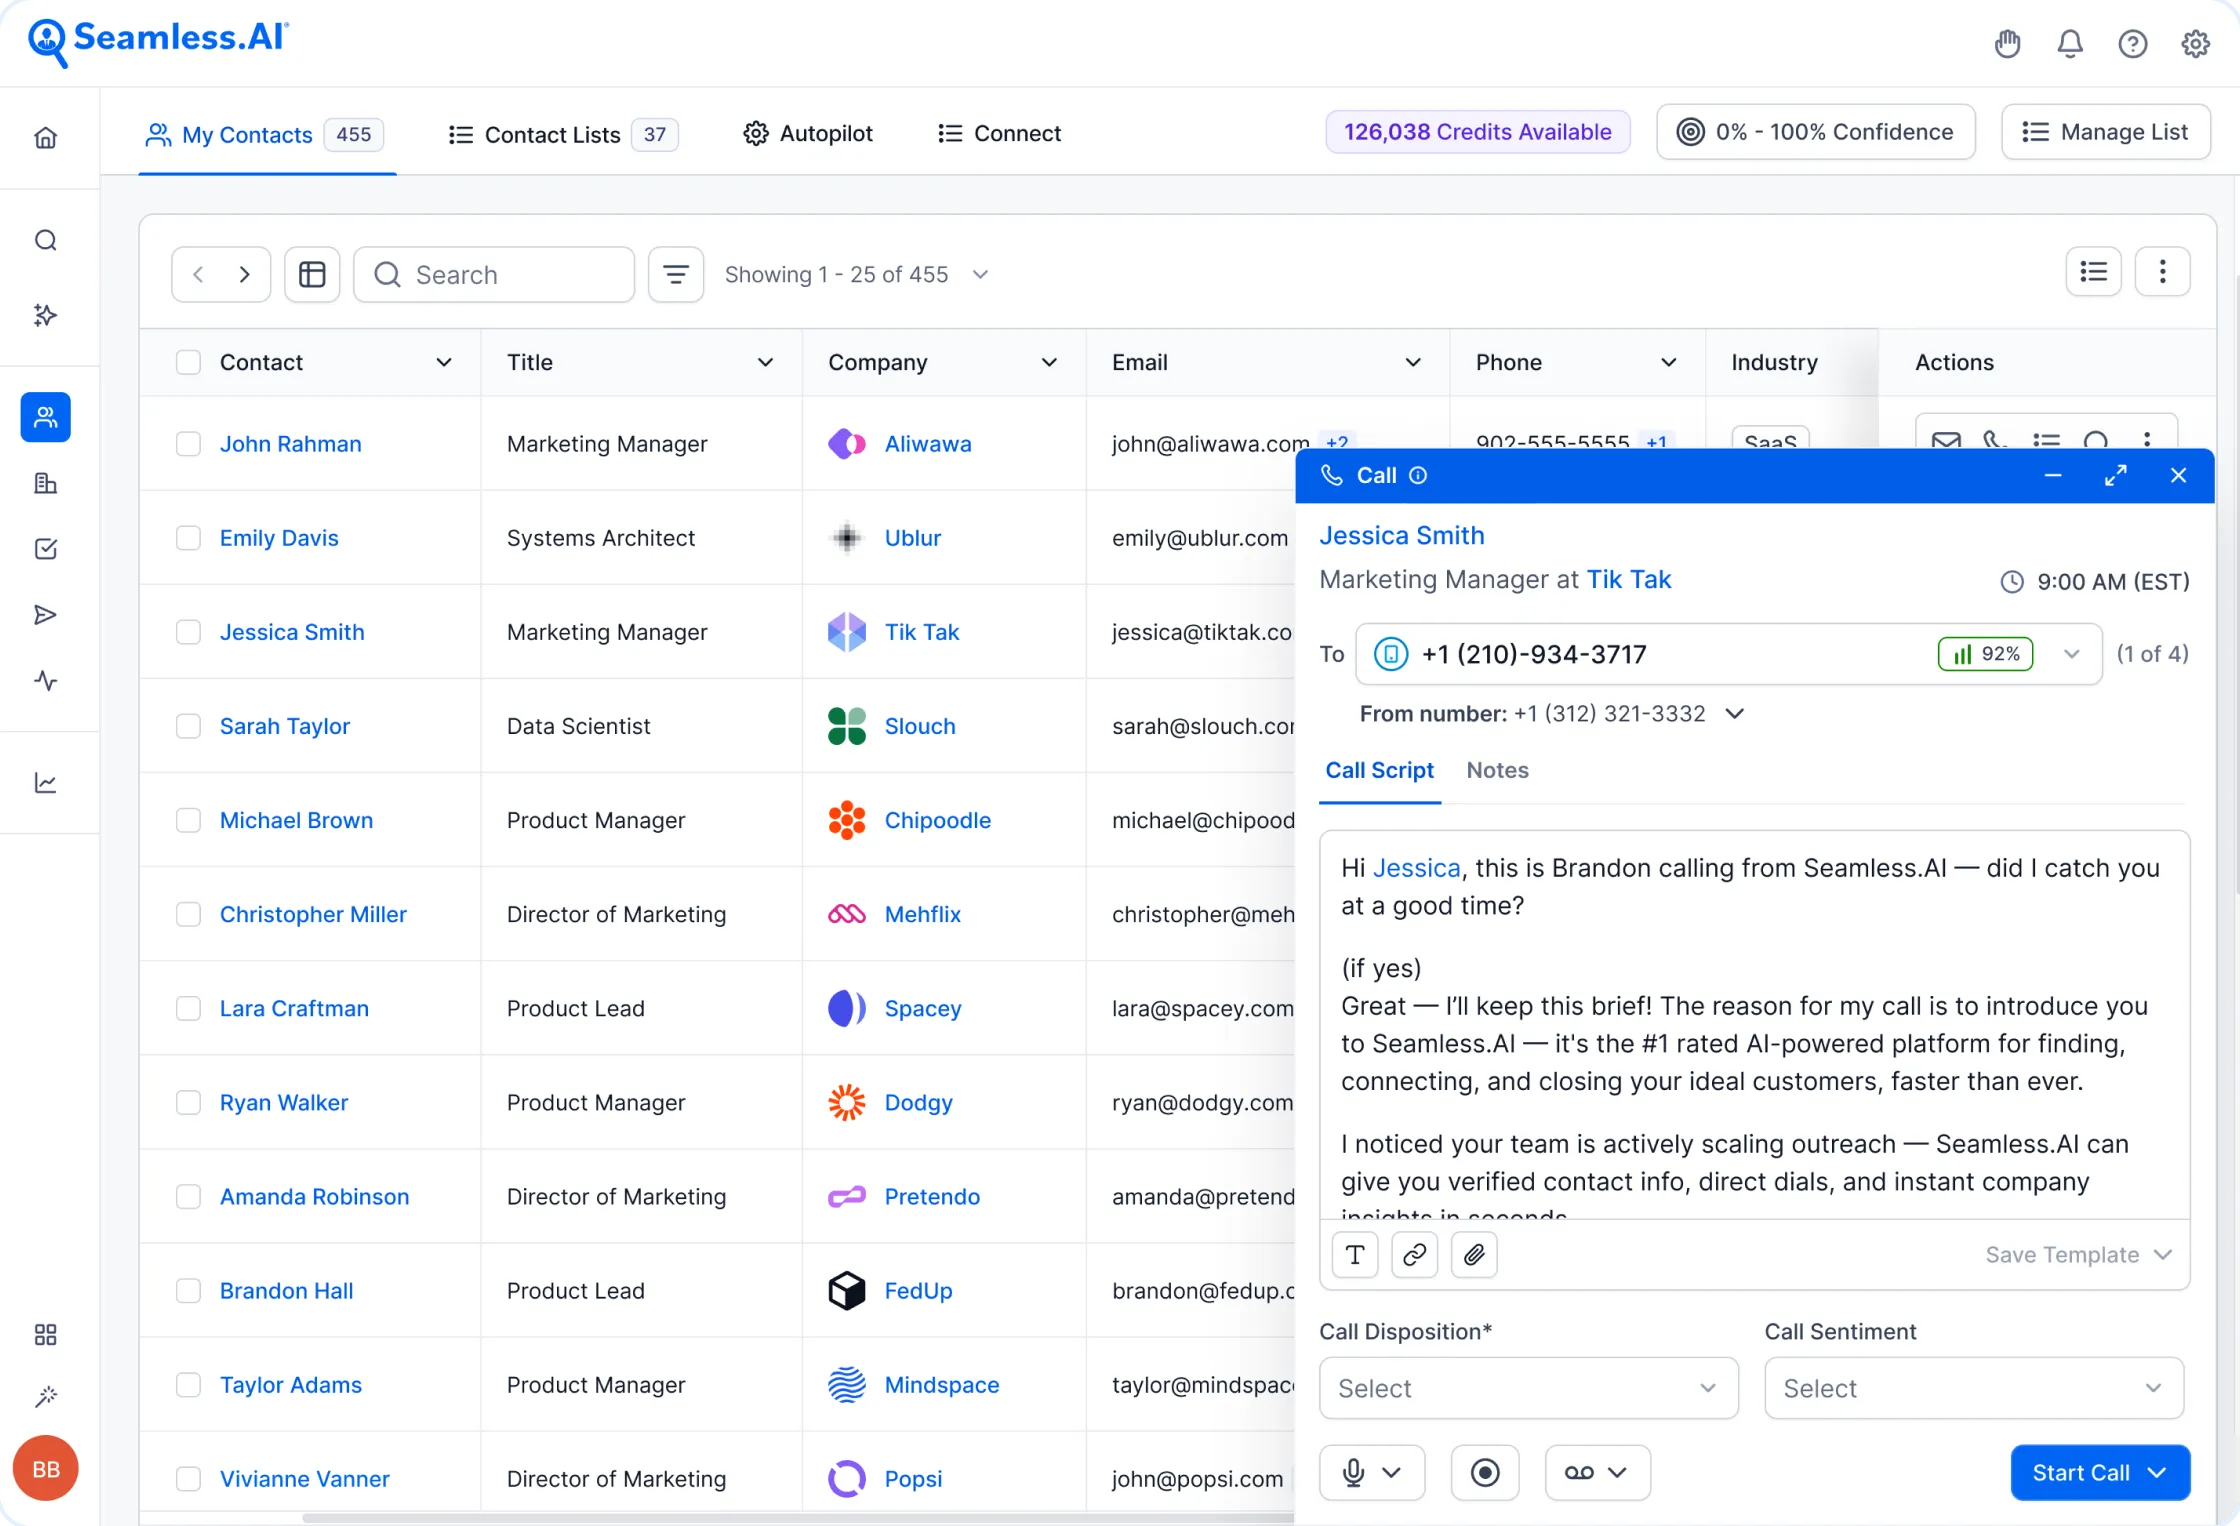
Task: Expand the From number dropdown
Action: [x=1735, y=713]
